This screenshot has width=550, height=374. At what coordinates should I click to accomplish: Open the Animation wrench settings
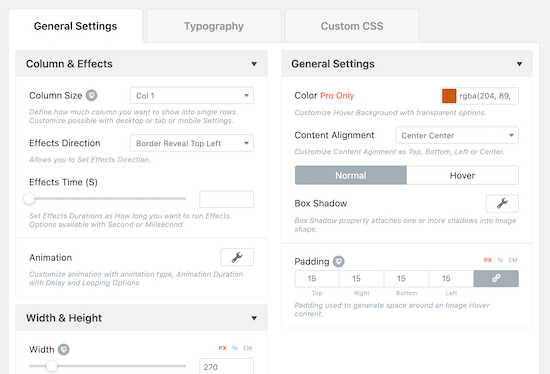(237, 257)
